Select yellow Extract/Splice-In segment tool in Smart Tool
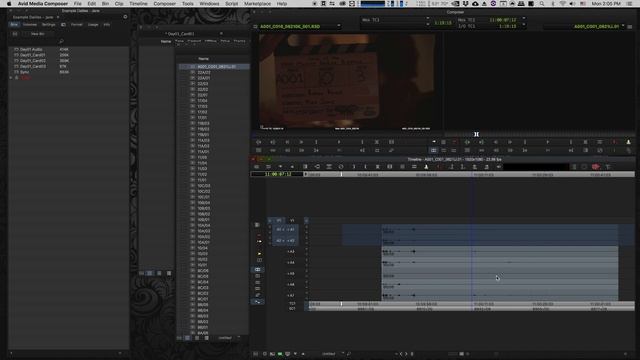Image resolution: width=640 pixels, height=360 pixels. tap(259, 242)
